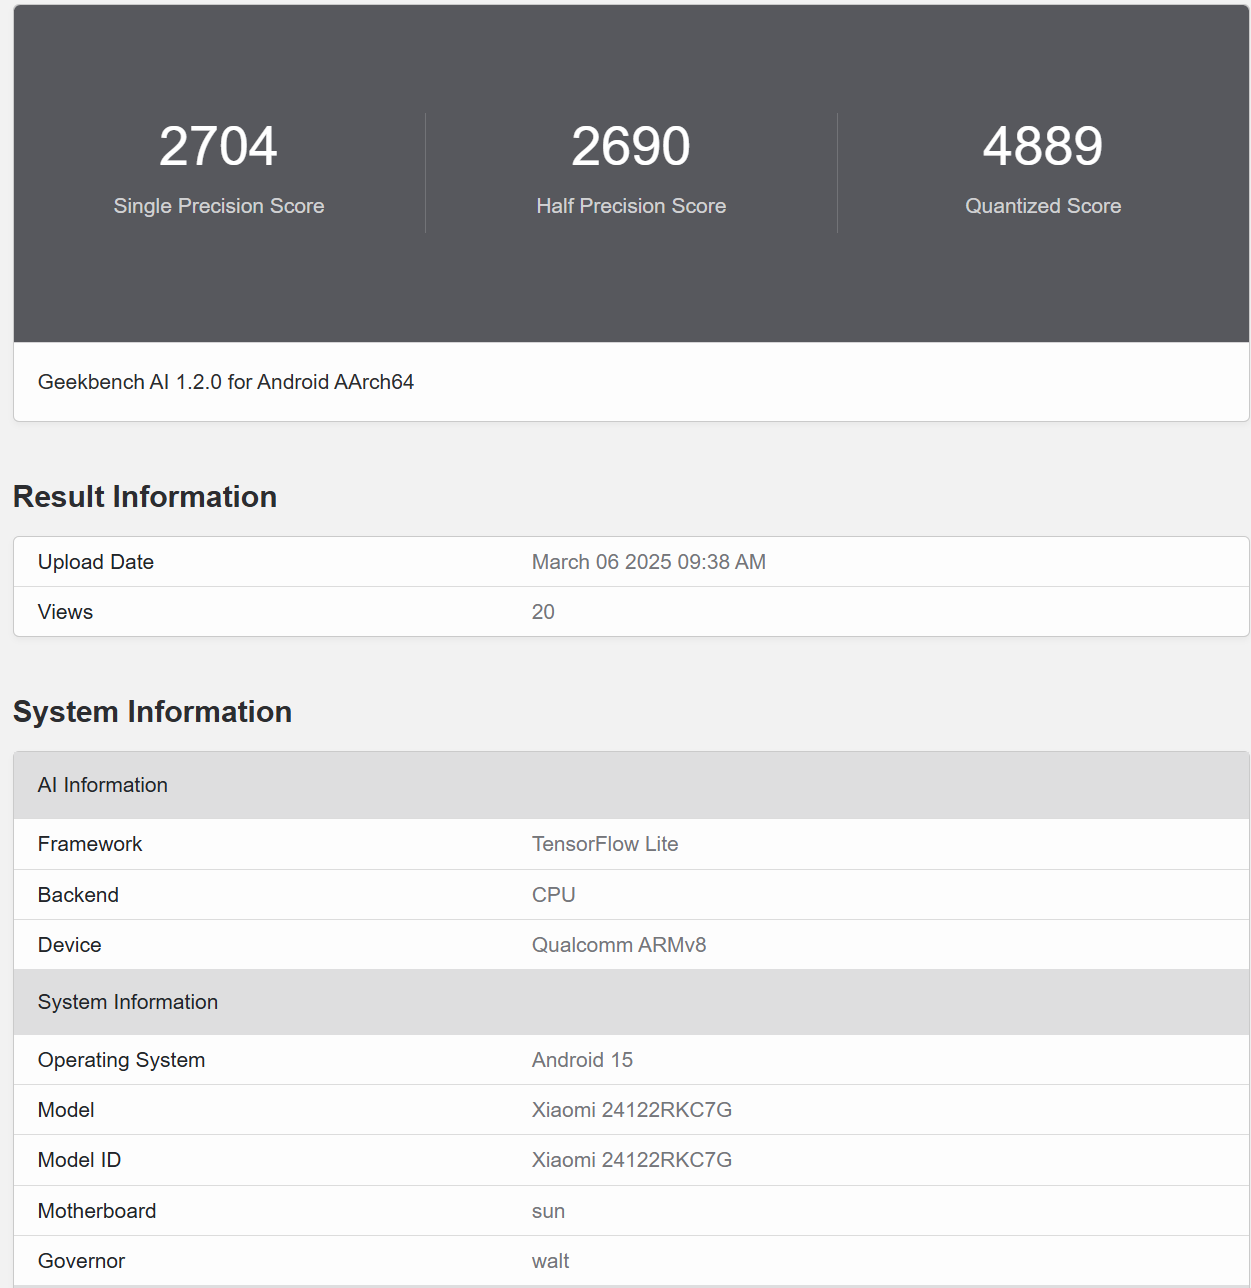
Task: Click the main System Information heading
Action: (152, 712)
